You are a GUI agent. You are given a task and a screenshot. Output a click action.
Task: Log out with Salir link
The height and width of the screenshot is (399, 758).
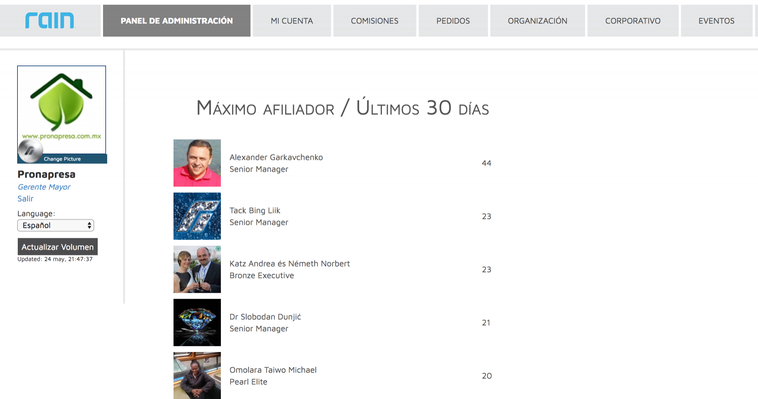(x=26, y=199)
